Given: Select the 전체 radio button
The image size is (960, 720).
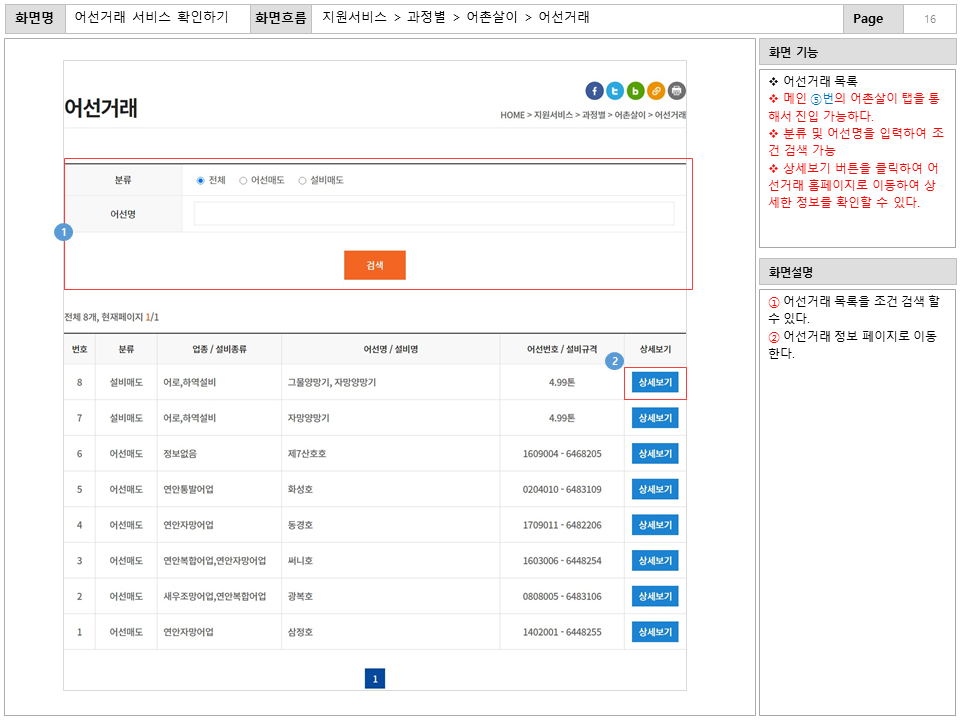Looking at the screenshot, I should [x=200, y=180].
